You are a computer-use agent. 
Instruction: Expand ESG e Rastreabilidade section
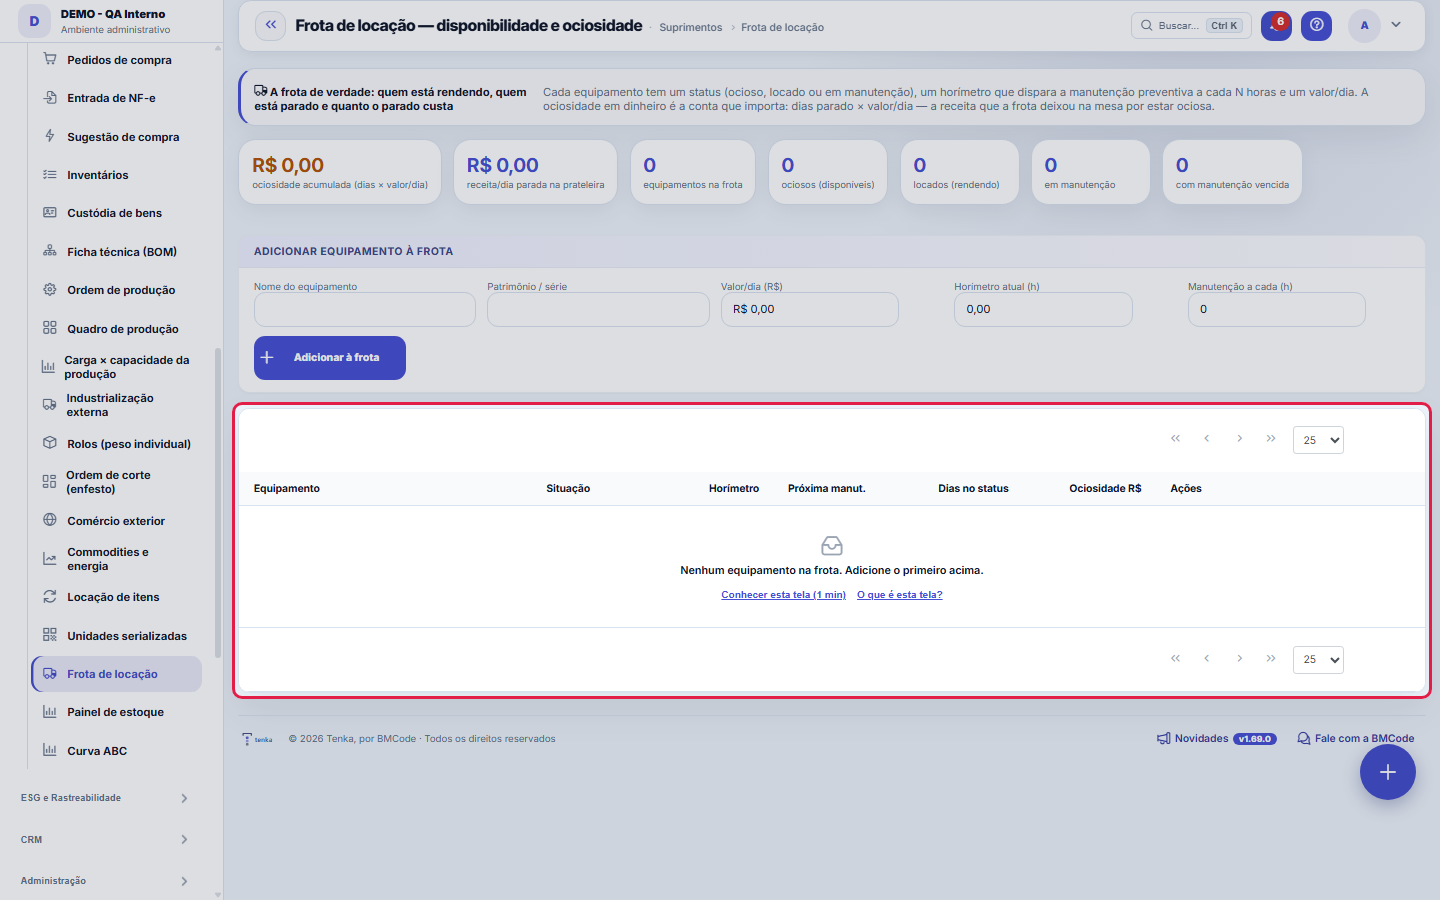(x=105, y=798)
